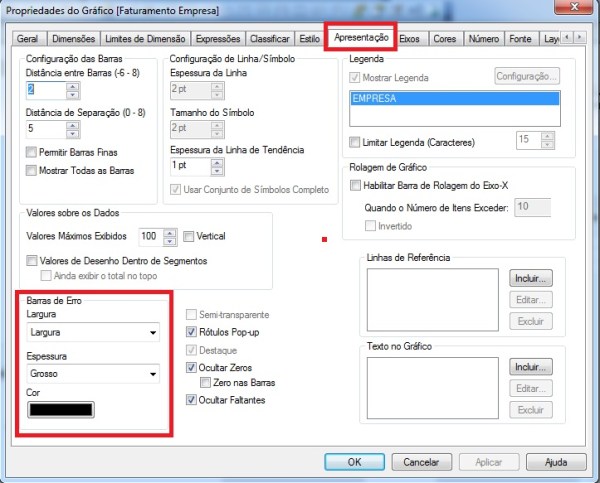Decrease Distância de Separação spinner value
This screenshot has width=600, height=483.
(72, 133)
